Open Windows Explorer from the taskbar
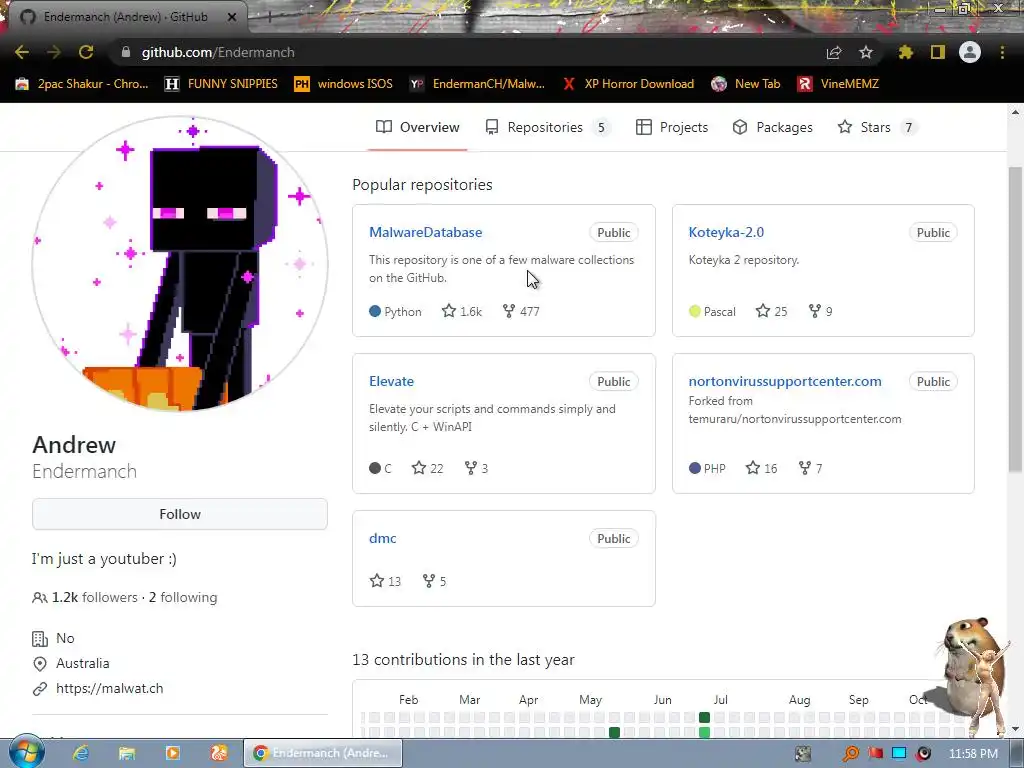 (127, 753)
